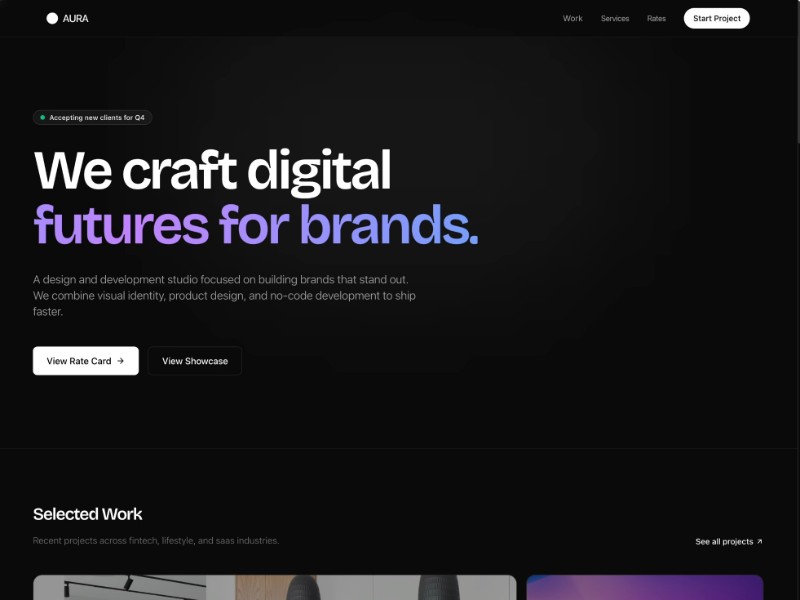
Task: Follow the See all projects link
Action: pos(724,542)
